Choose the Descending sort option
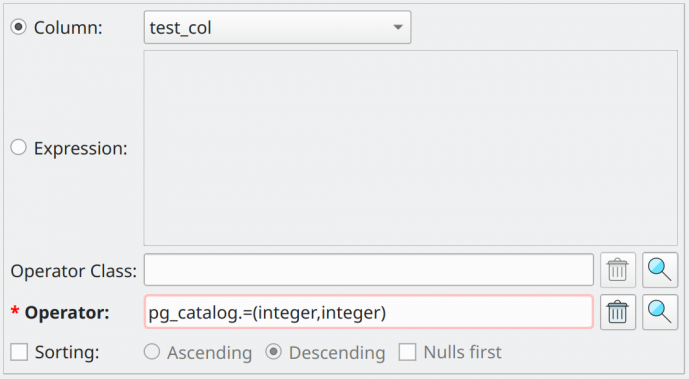Image resolution: width=689 pixels, height=379 pixels. tap(273, 352)
